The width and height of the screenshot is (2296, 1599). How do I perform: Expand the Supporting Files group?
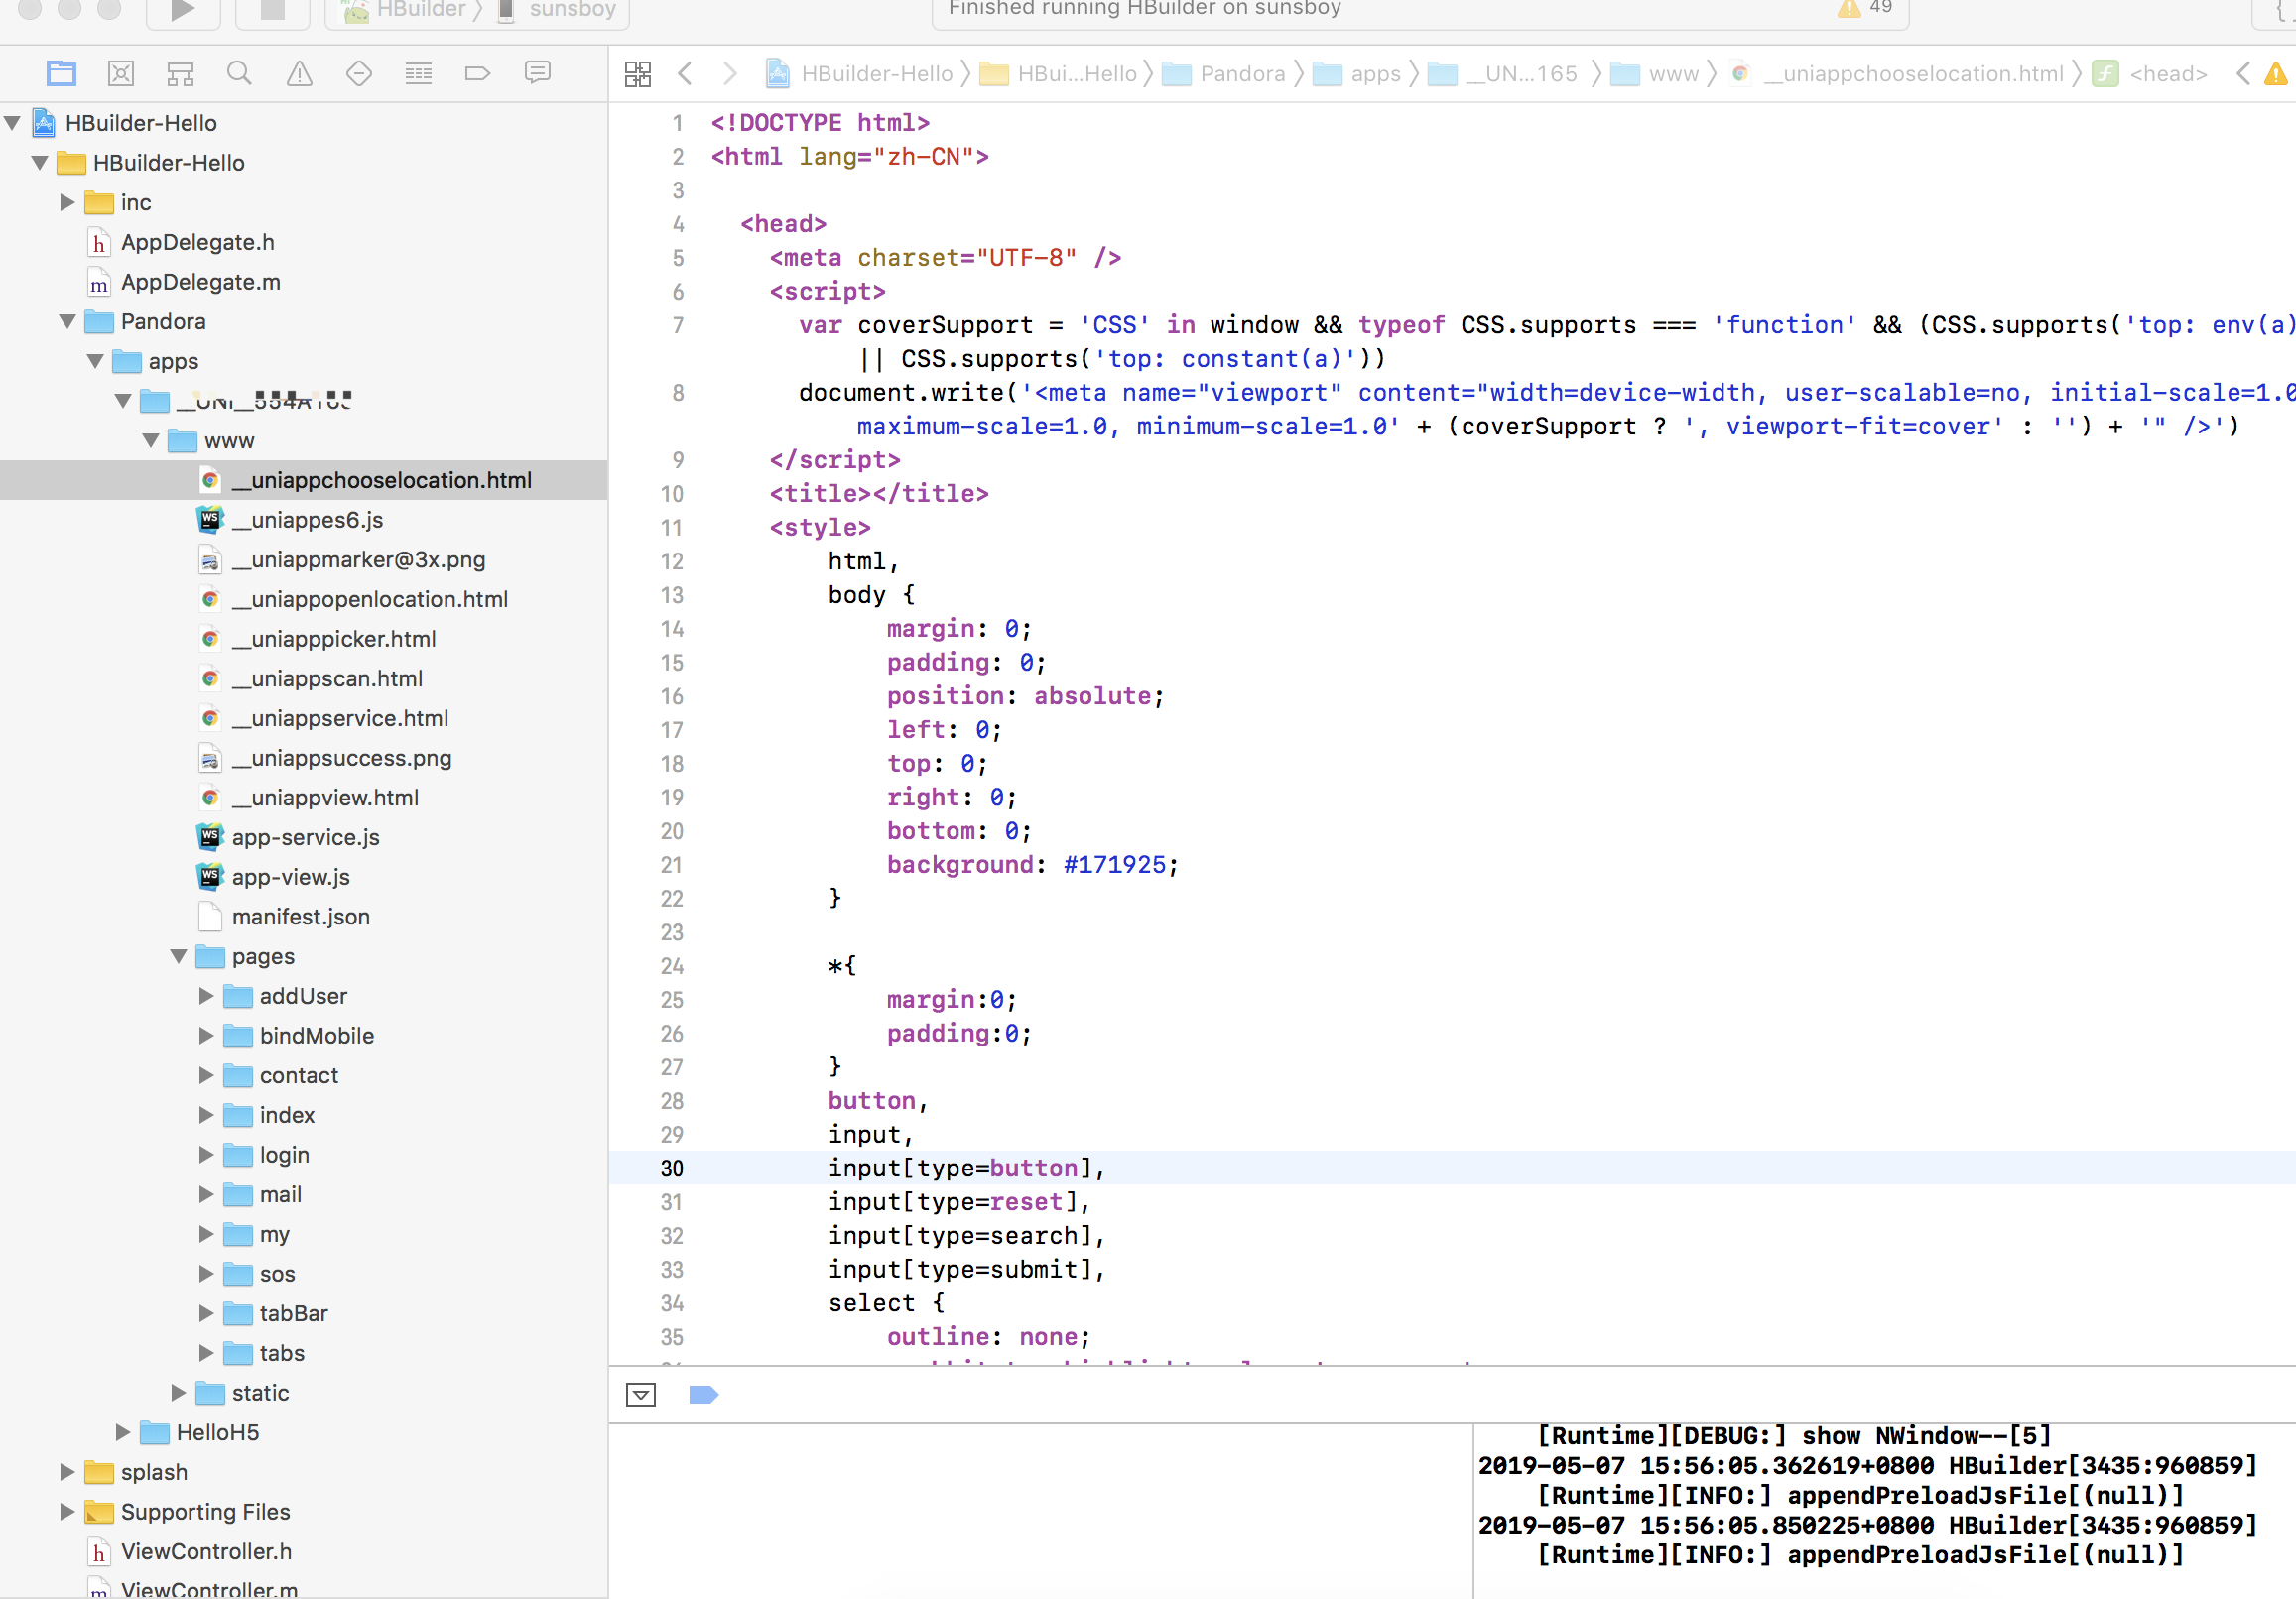[67, 1512]
